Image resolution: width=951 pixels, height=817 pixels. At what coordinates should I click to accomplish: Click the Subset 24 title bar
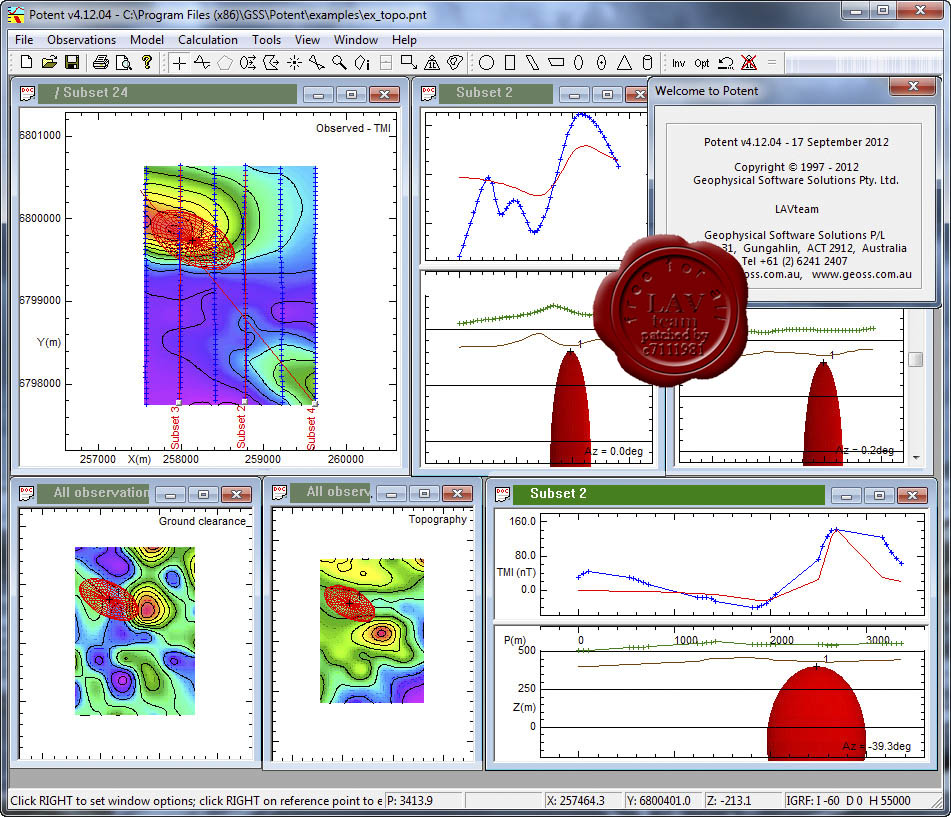point(167,93)
